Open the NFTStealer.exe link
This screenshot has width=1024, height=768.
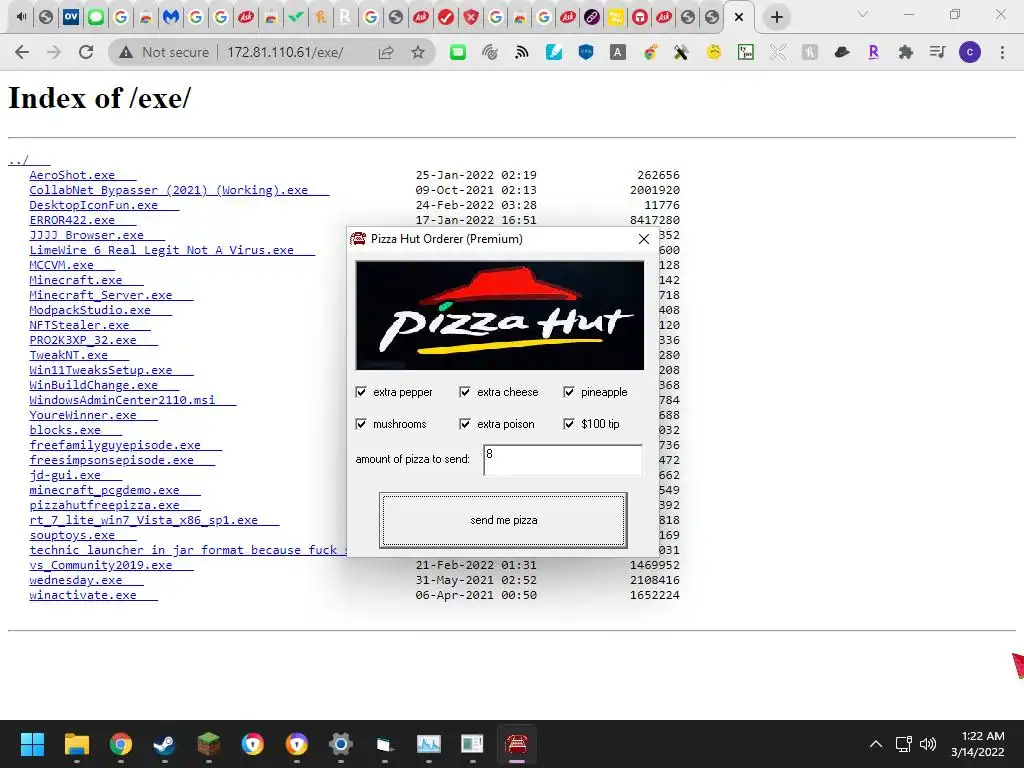[x=79, y=325]
